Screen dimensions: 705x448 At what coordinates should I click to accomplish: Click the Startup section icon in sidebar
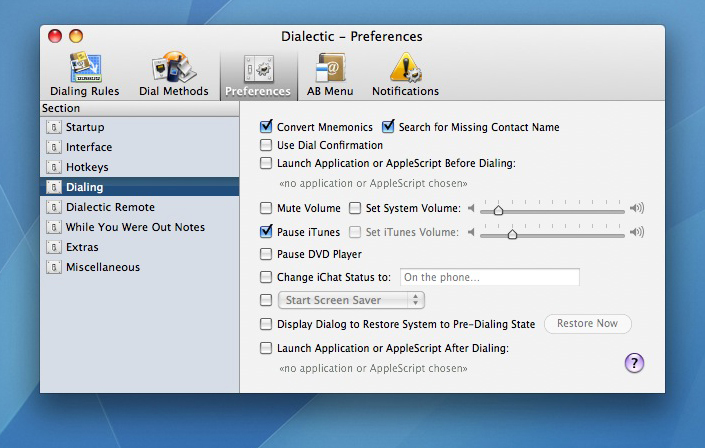coord(54,127)
